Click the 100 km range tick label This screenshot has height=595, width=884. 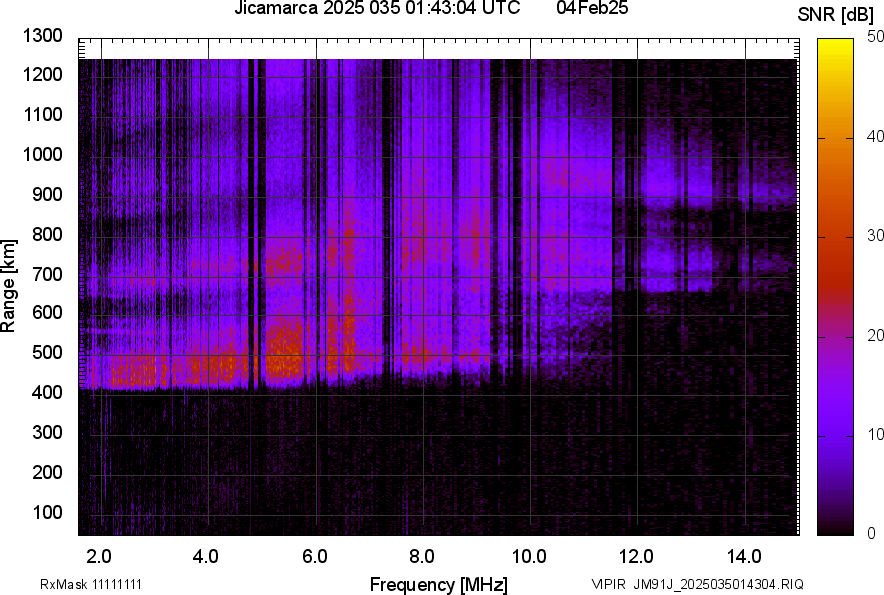[46, 512]
